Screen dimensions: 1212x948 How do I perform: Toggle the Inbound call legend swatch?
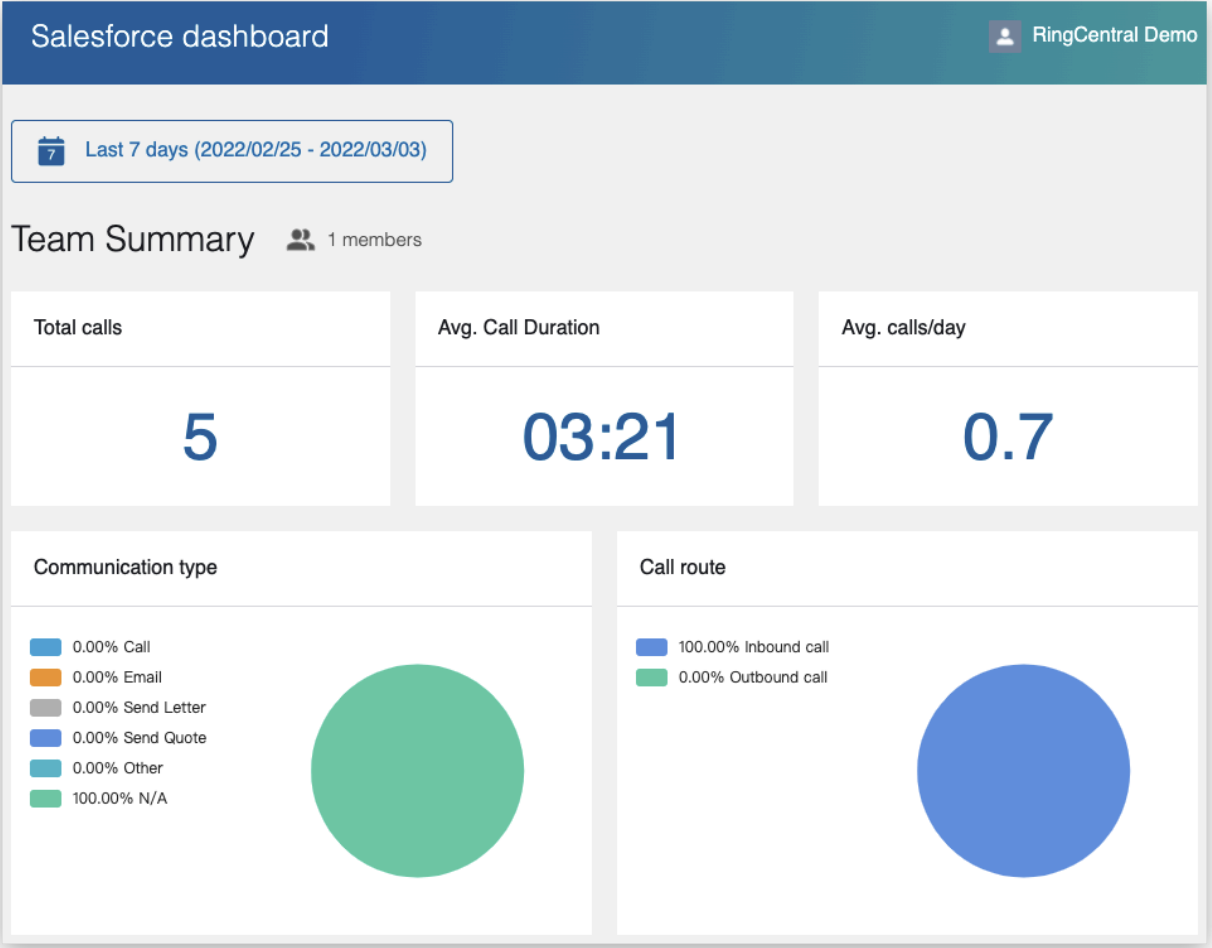point(652,647)
